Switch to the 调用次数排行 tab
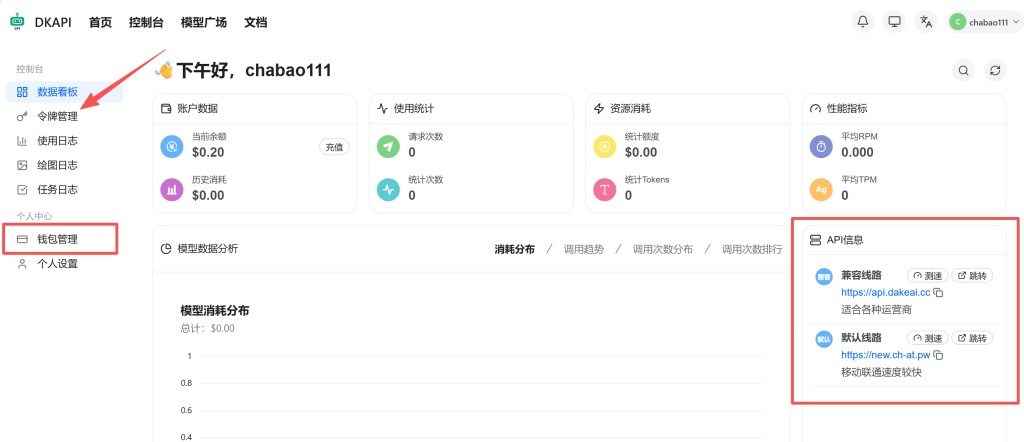 click(752, 249)
